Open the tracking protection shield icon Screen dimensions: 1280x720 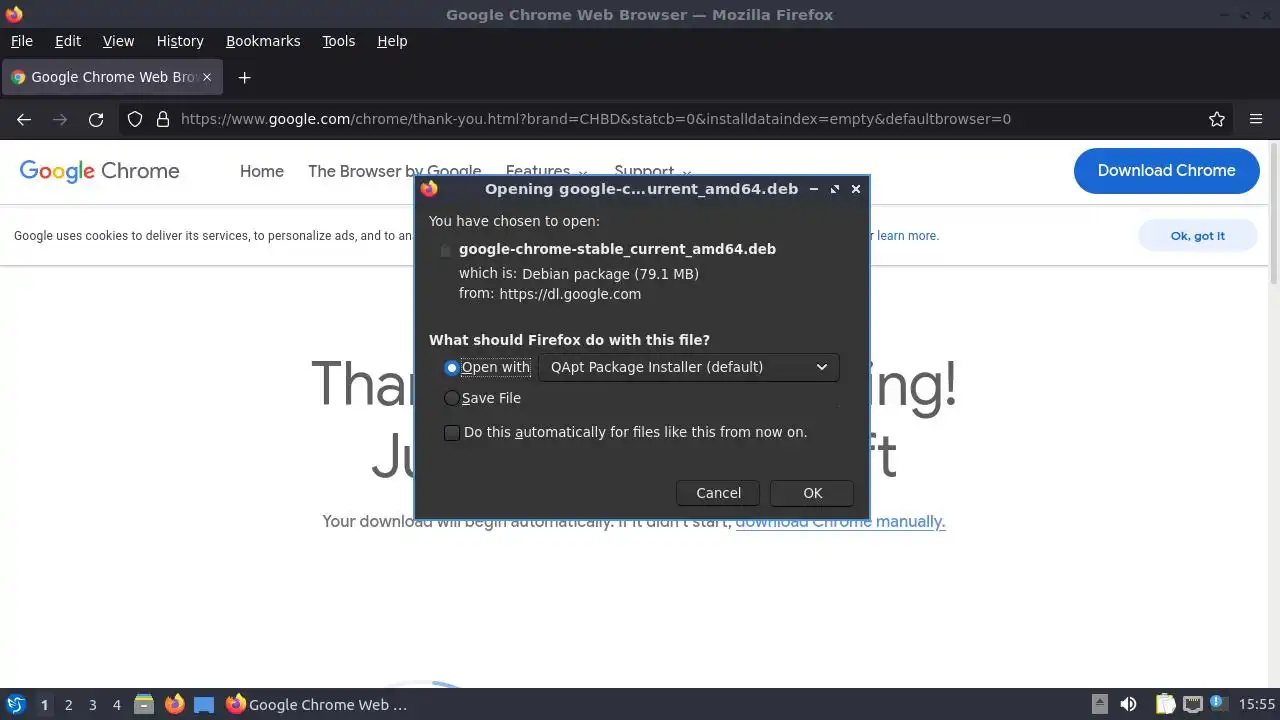(x=135, y=119)
